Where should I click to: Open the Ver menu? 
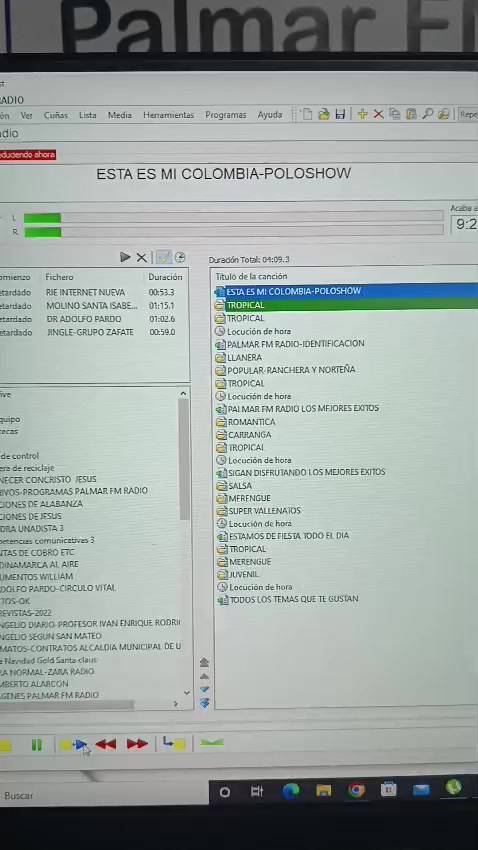point(27,115)
